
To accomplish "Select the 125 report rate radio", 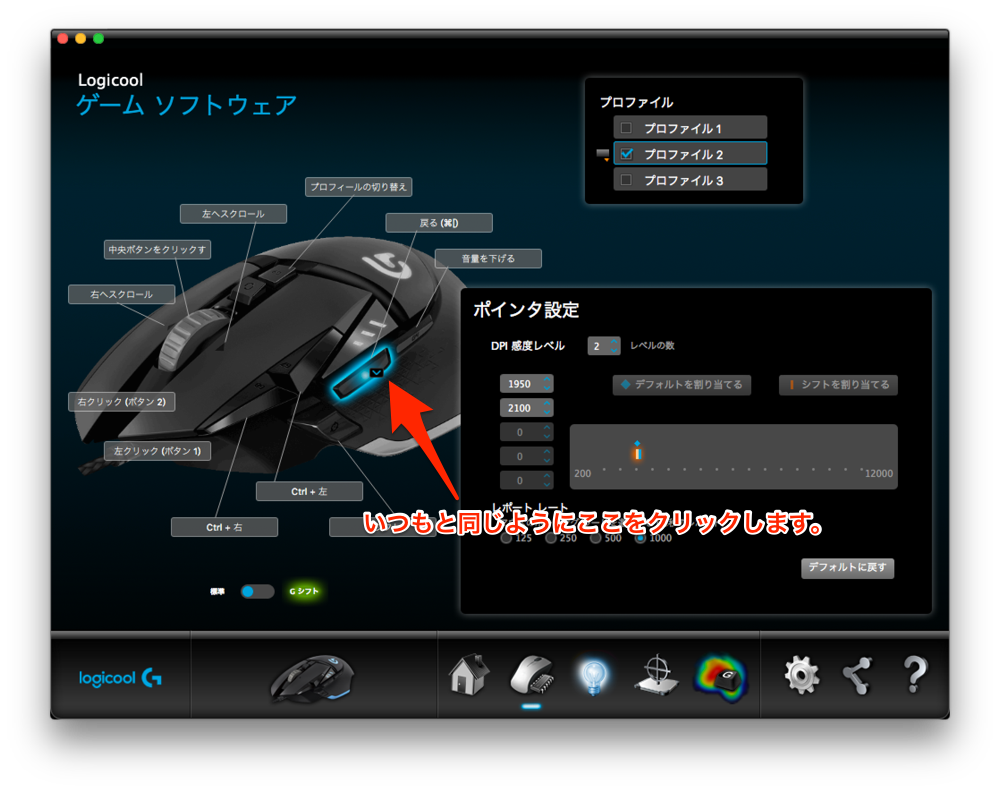I will coord(506,538).
